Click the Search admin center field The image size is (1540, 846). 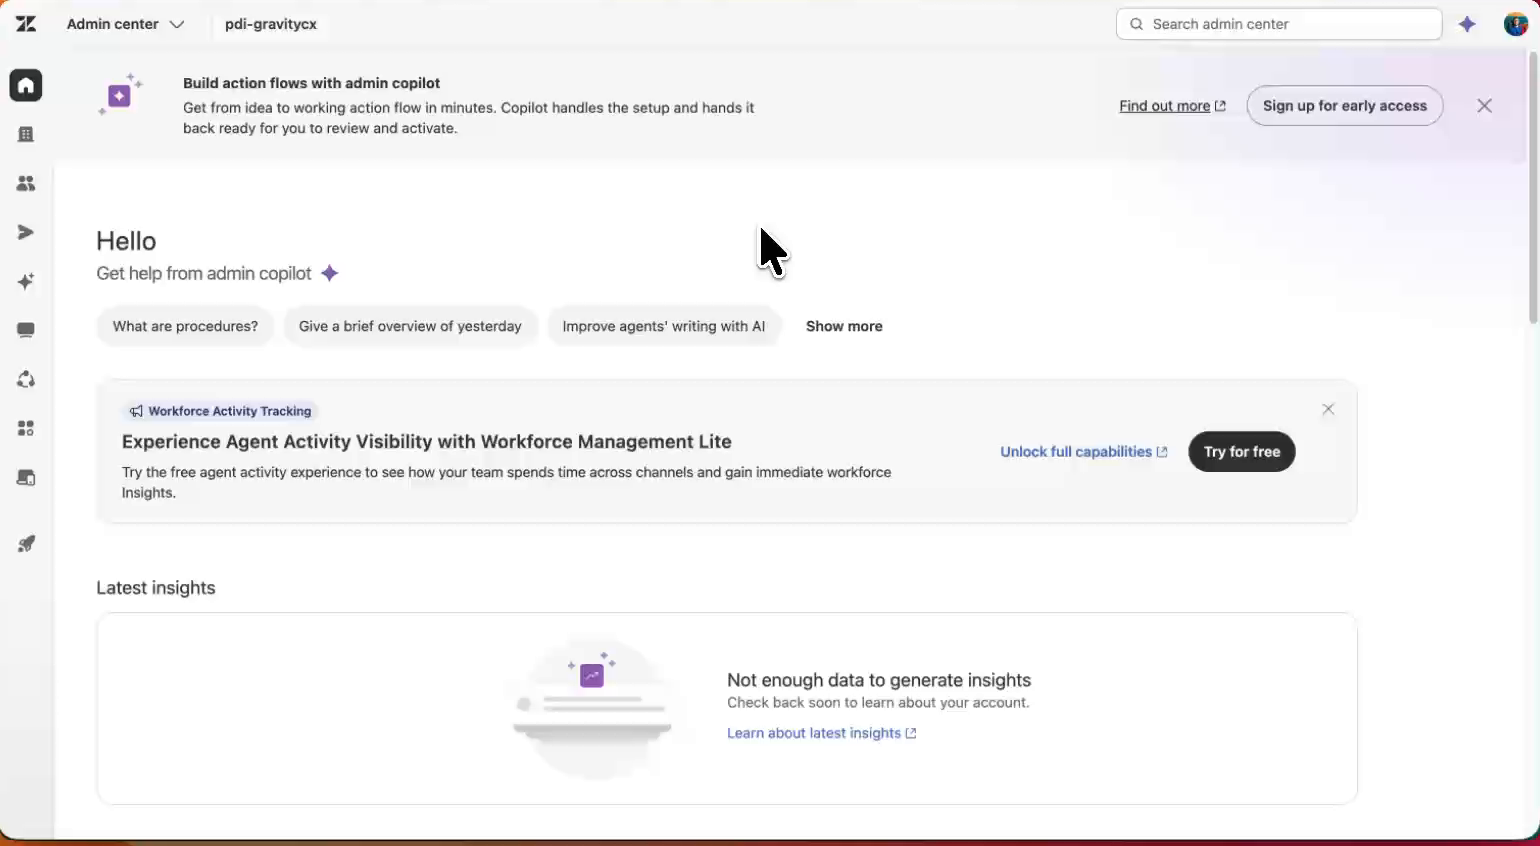(x=1279, y=24)
